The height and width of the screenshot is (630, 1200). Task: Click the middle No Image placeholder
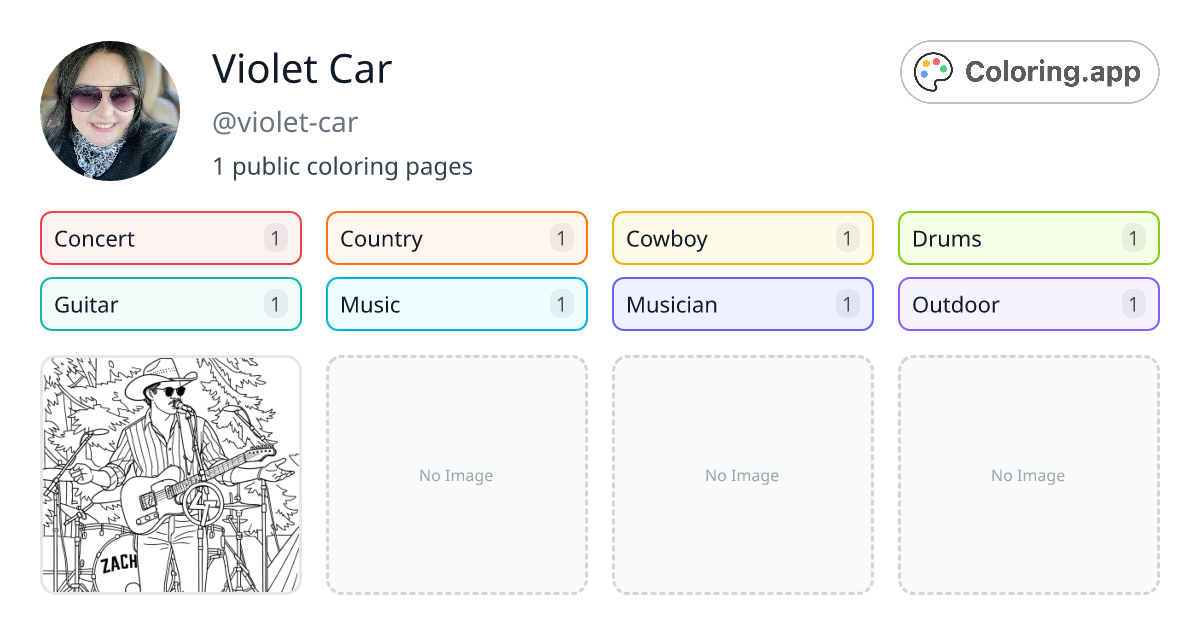click(x=742, y=475)
